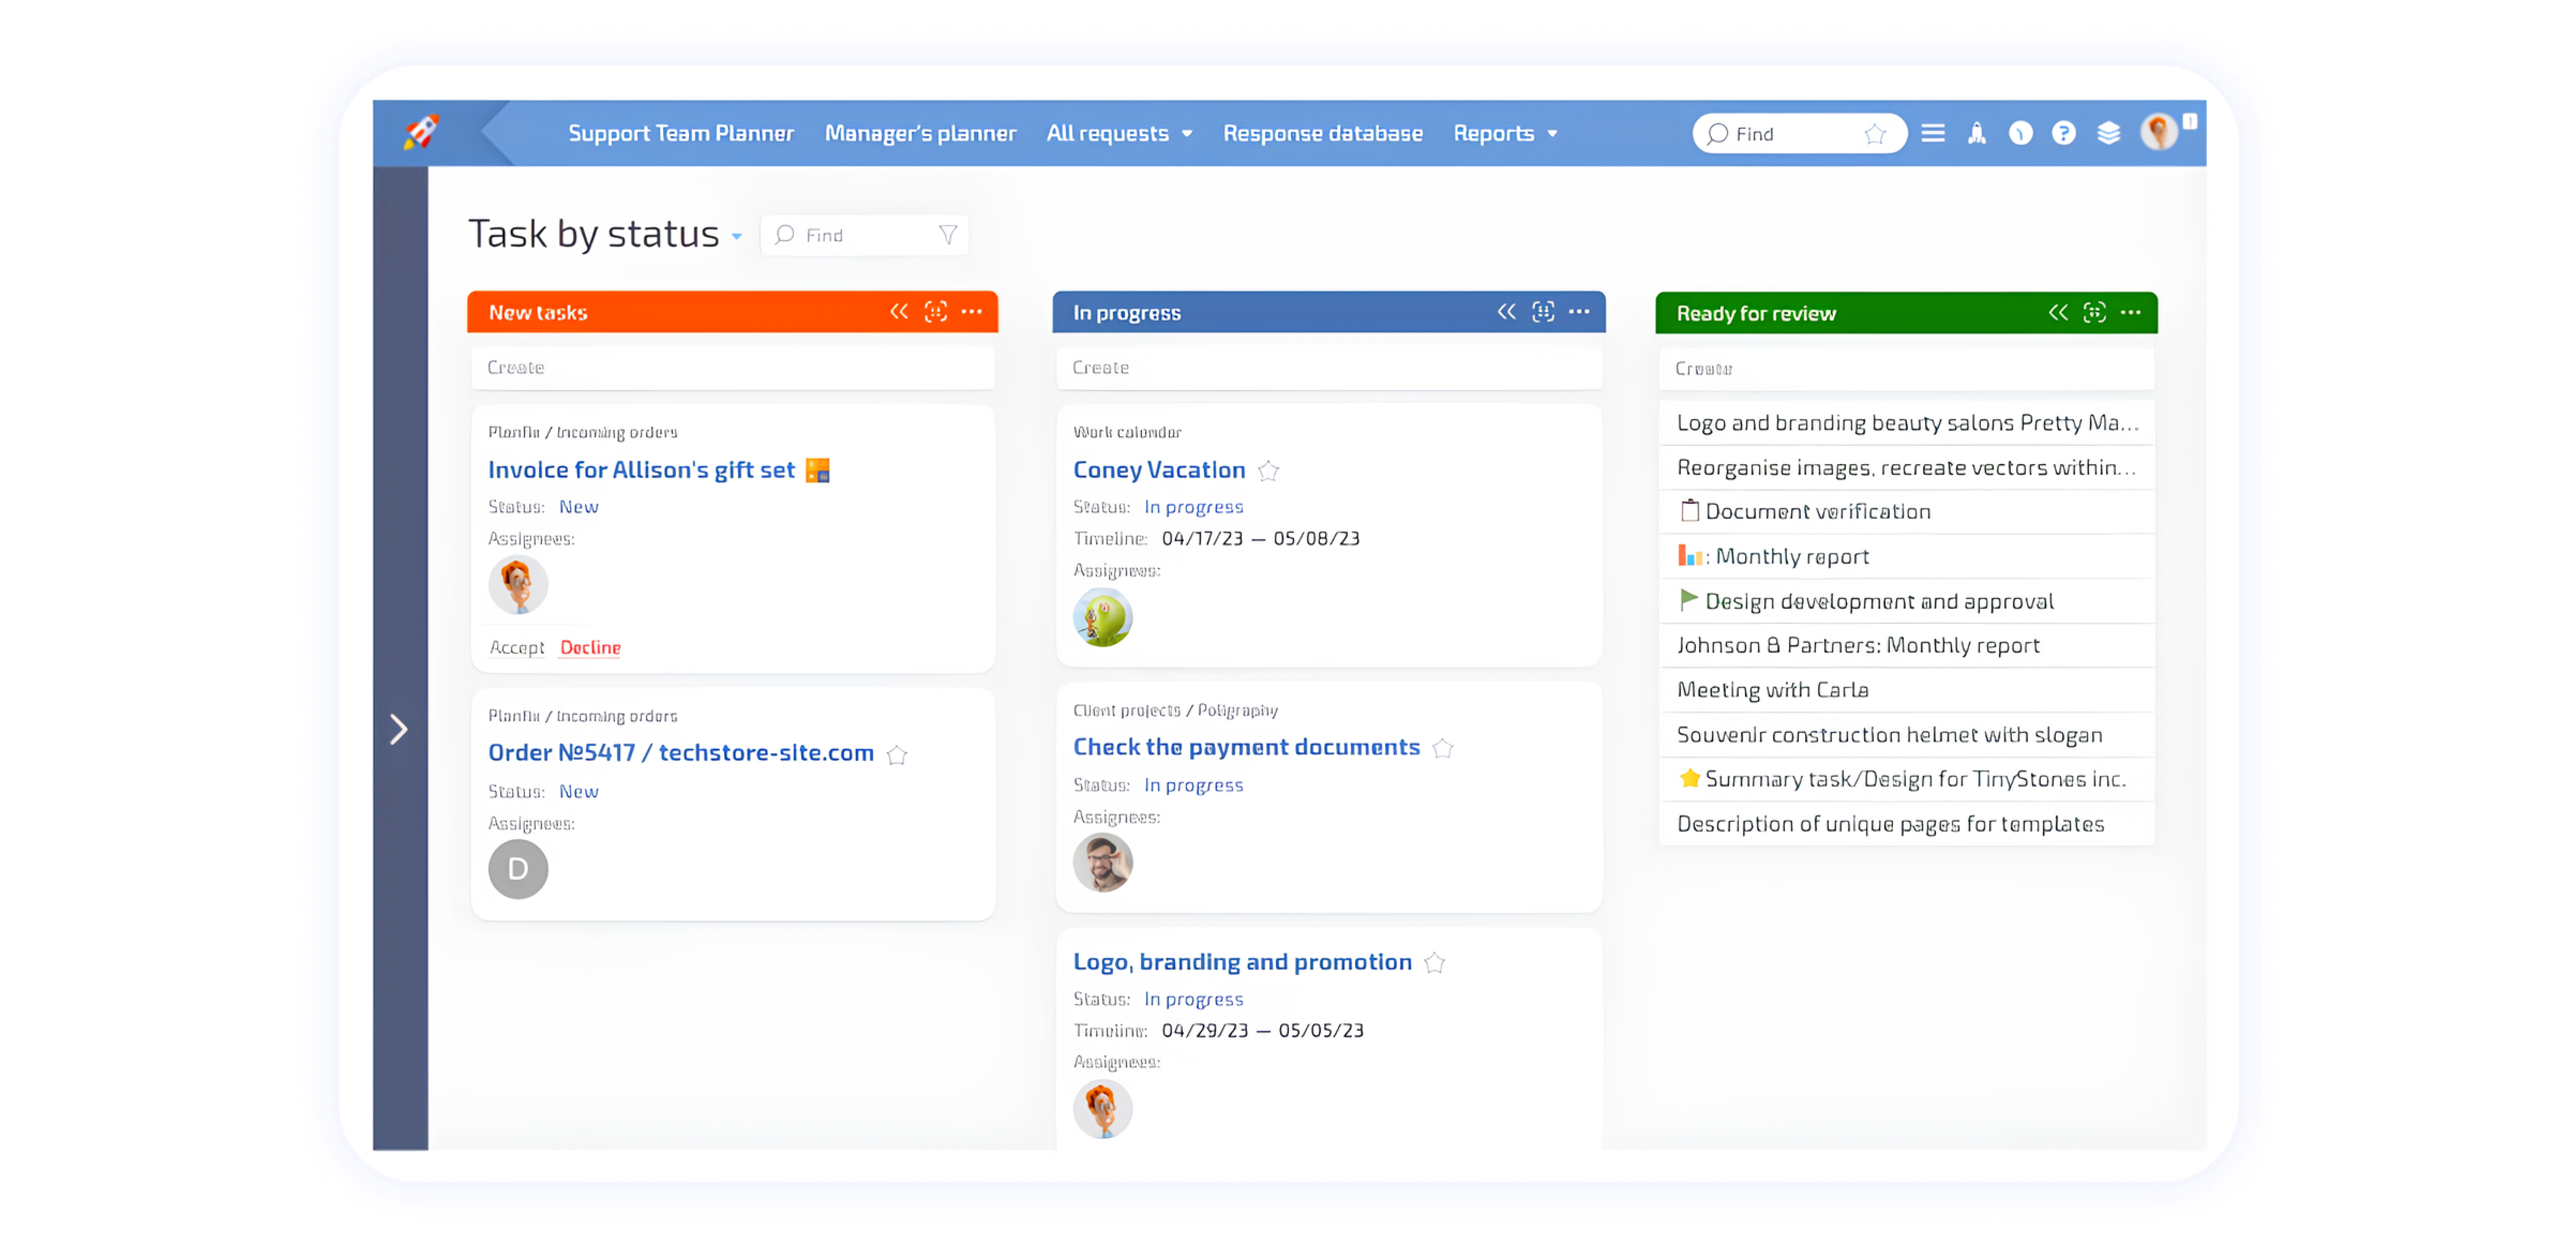2576x1249 pixels.
Task: Open Reorganise images, recreate vectors item
Action: tap(1907, 468)
